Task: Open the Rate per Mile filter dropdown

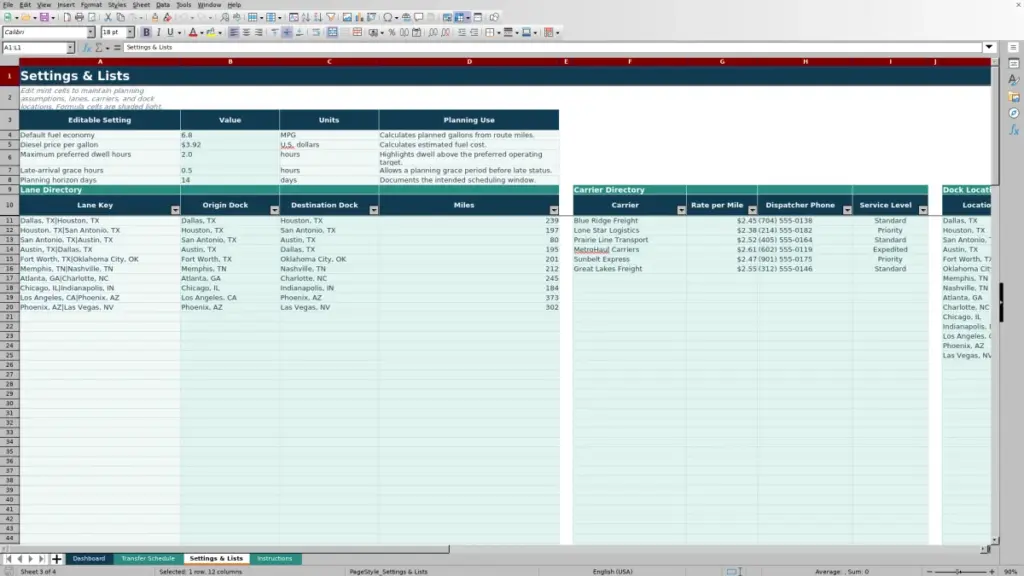Action: tap(752, 210)
